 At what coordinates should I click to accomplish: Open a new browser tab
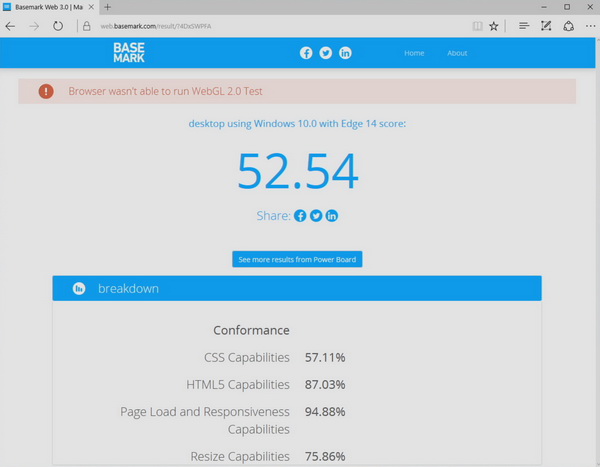tap(107, 7)
